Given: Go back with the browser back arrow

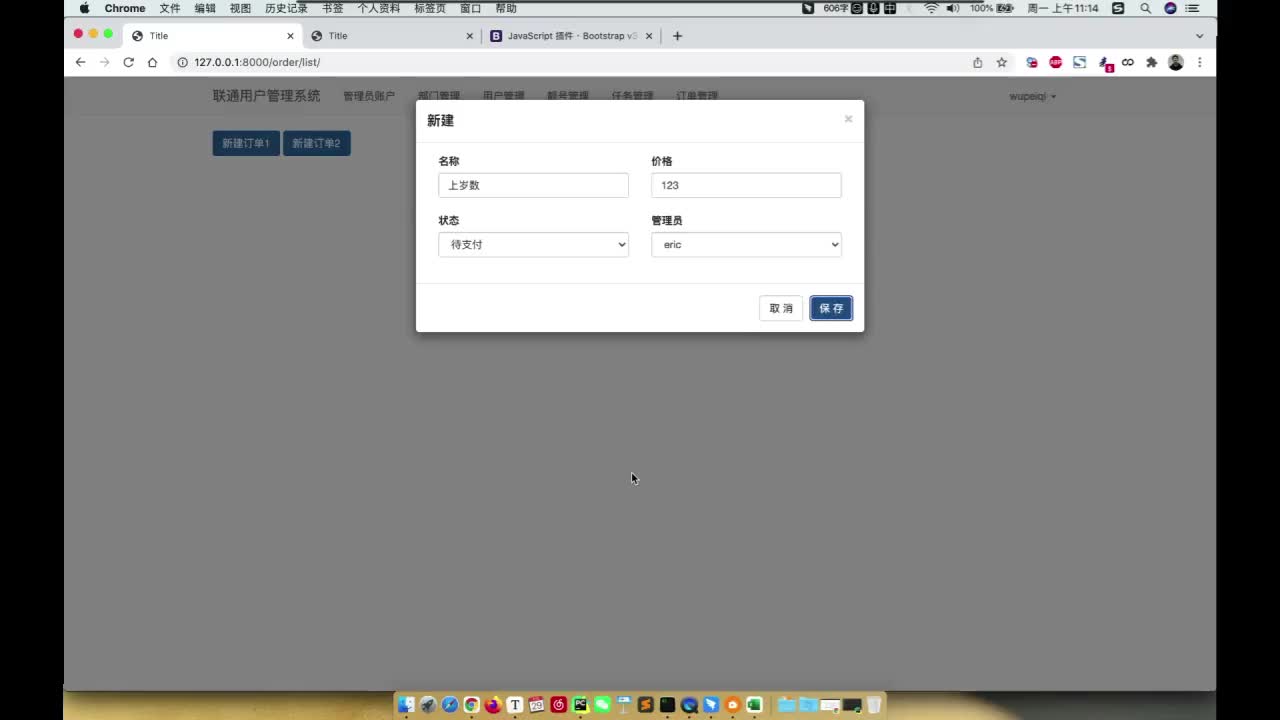Looking at the screenshot, I should pyautogui.click(x=81, y=62).
